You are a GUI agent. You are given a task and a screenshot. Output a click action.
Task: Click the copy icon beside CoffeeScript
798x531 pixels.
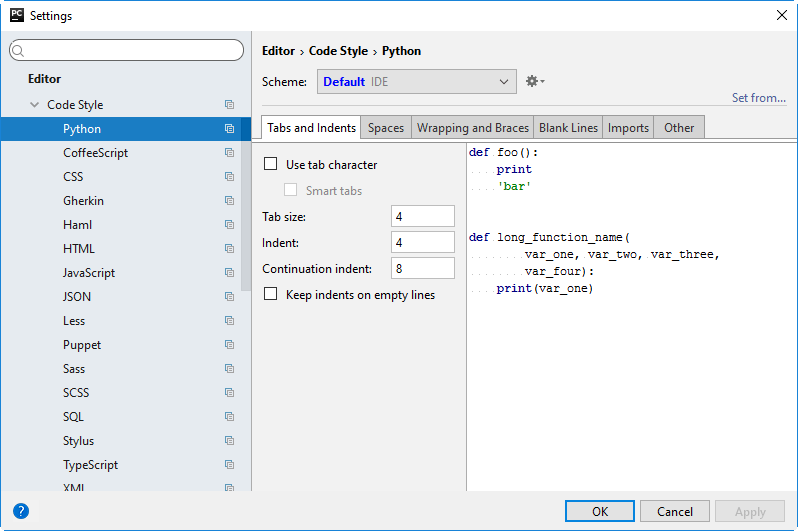click(229, 153)
